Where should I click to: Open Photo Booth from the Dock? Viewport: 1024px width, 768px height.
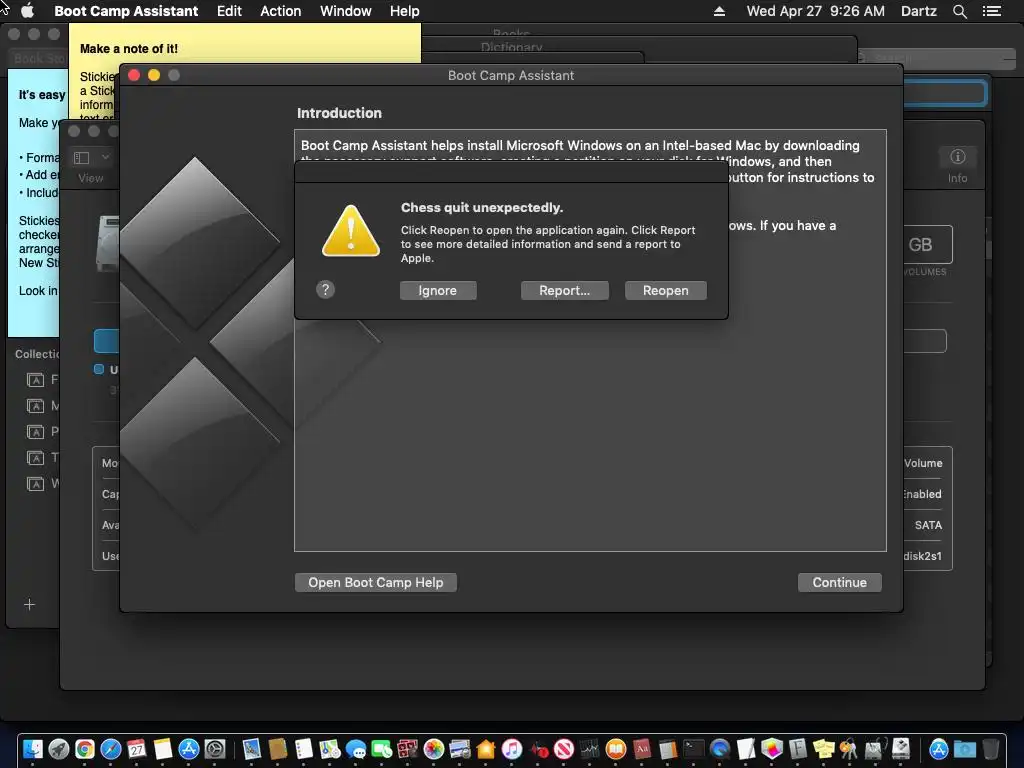coord(408,748)
